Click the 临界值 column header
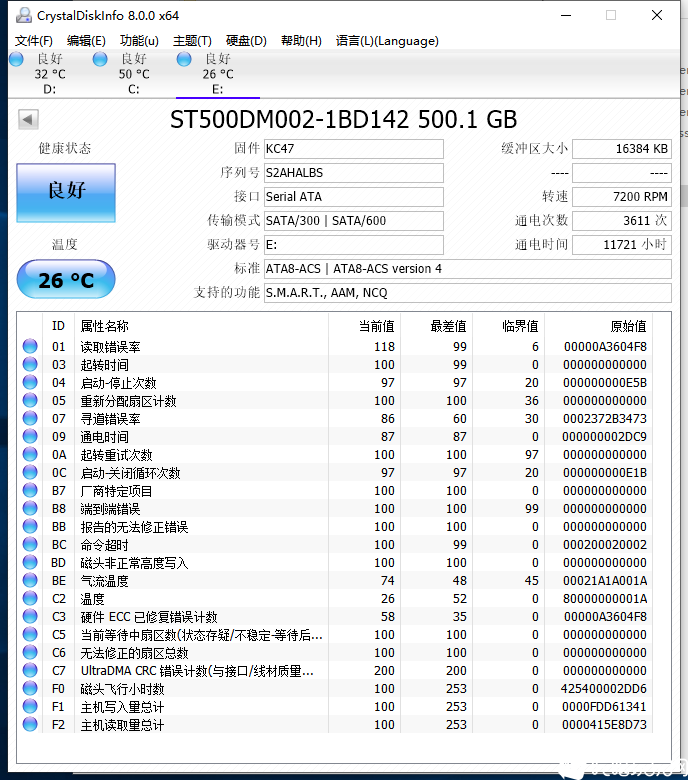Image resolution: width=688 pixels, height=780 pixels. click(508, 326)
